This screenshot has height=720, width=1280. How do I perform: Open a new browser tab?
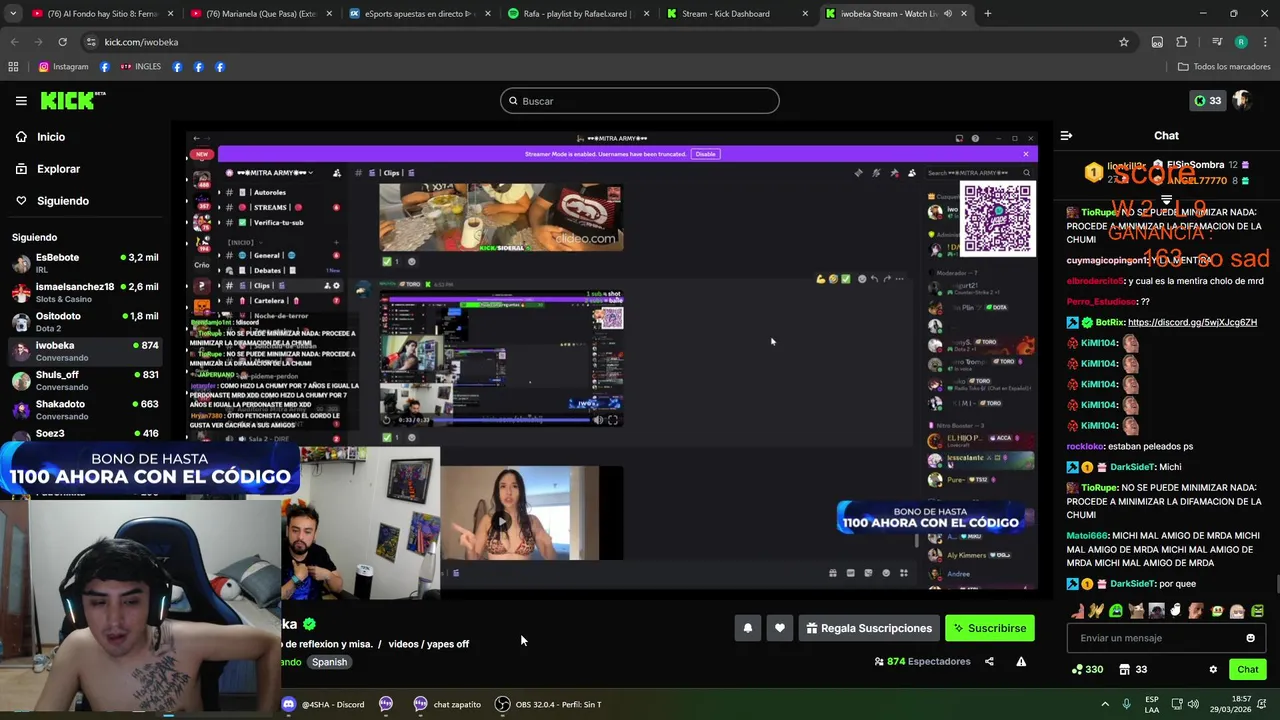tap(987, 14)
